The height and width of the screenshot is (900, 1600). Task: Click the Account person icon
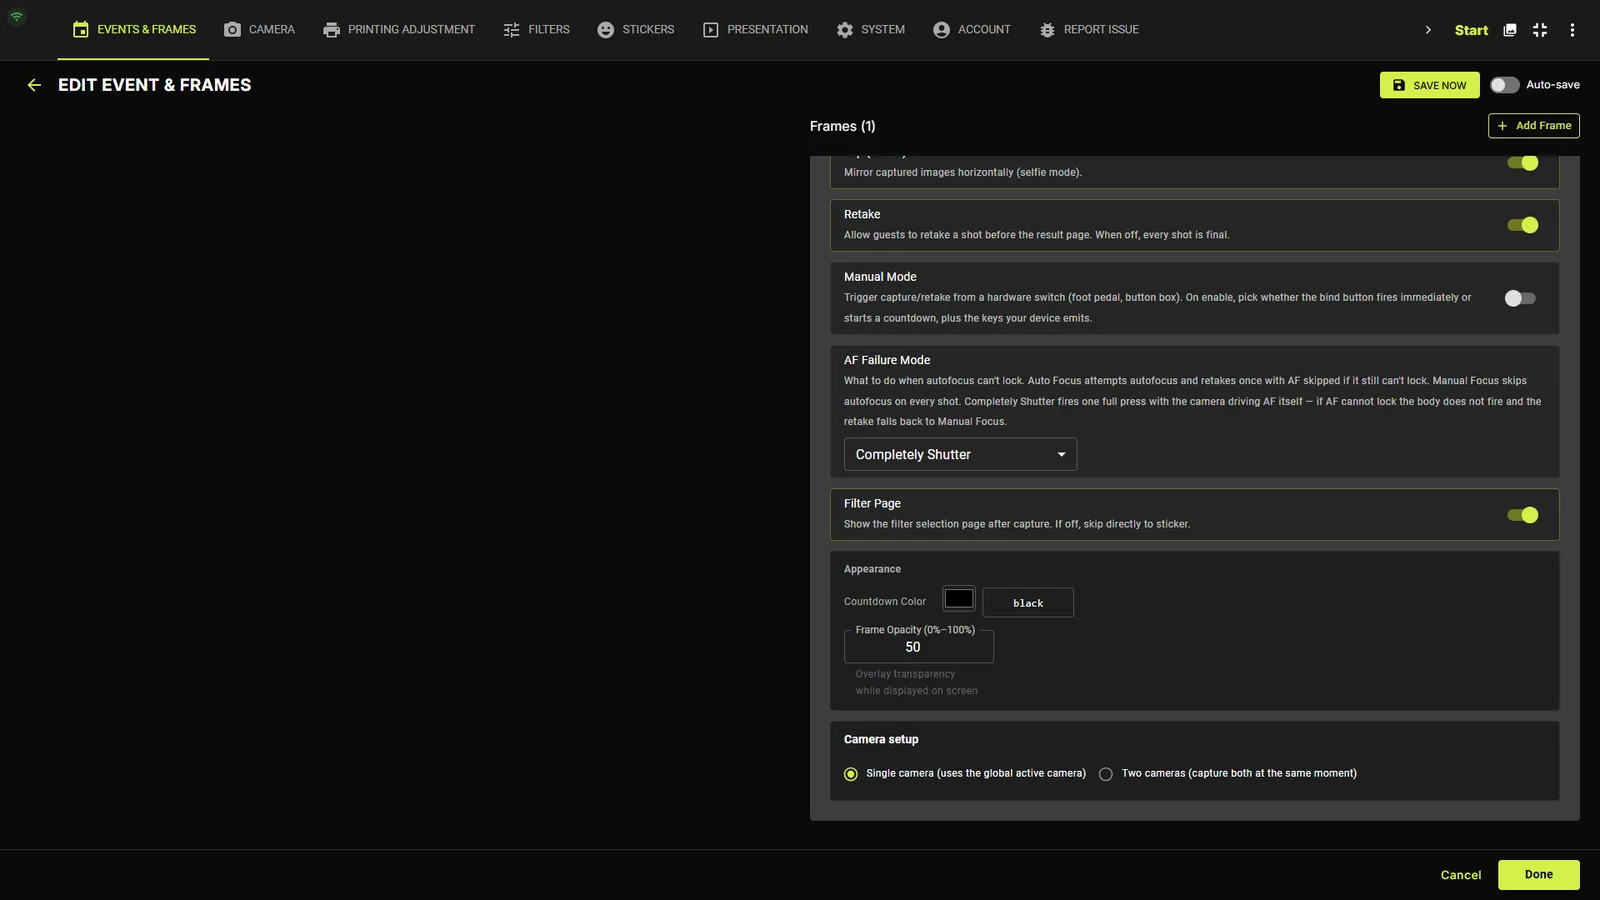pyautogui.click(x=941, y=30)
